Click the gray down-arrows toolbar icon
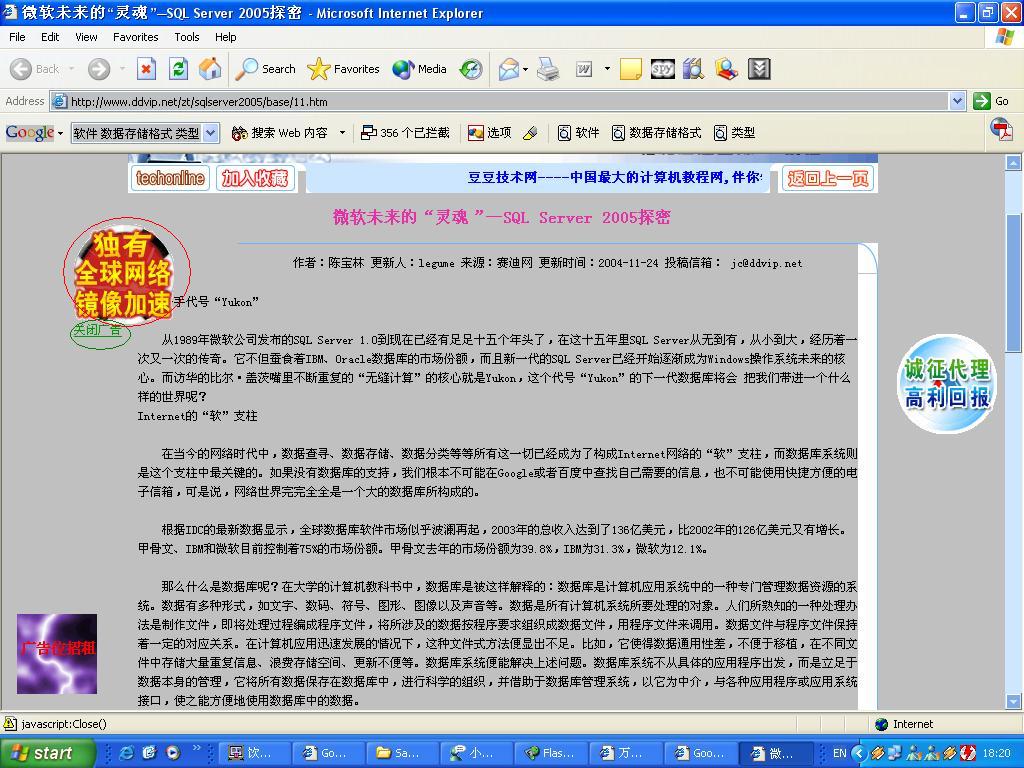1024x768 pixels. click(759, 69)
